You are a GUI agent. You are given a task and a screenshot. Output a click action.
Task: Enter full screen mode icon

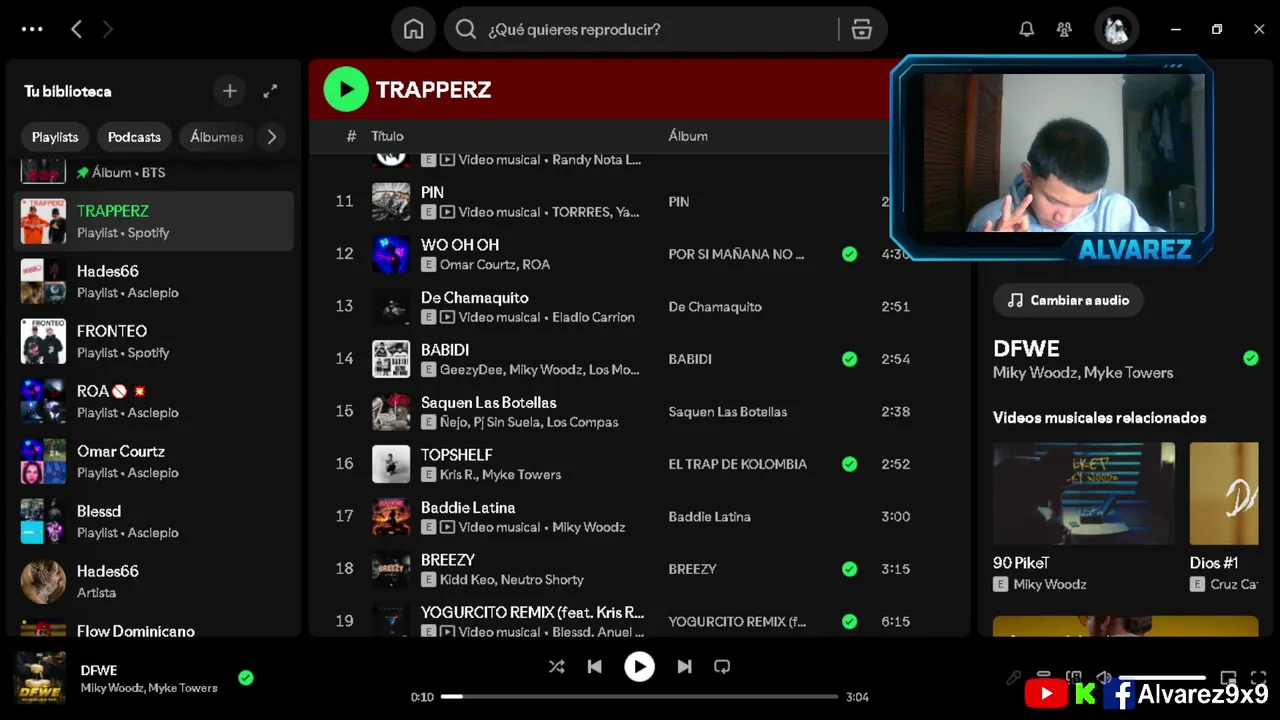(1258, 677)
